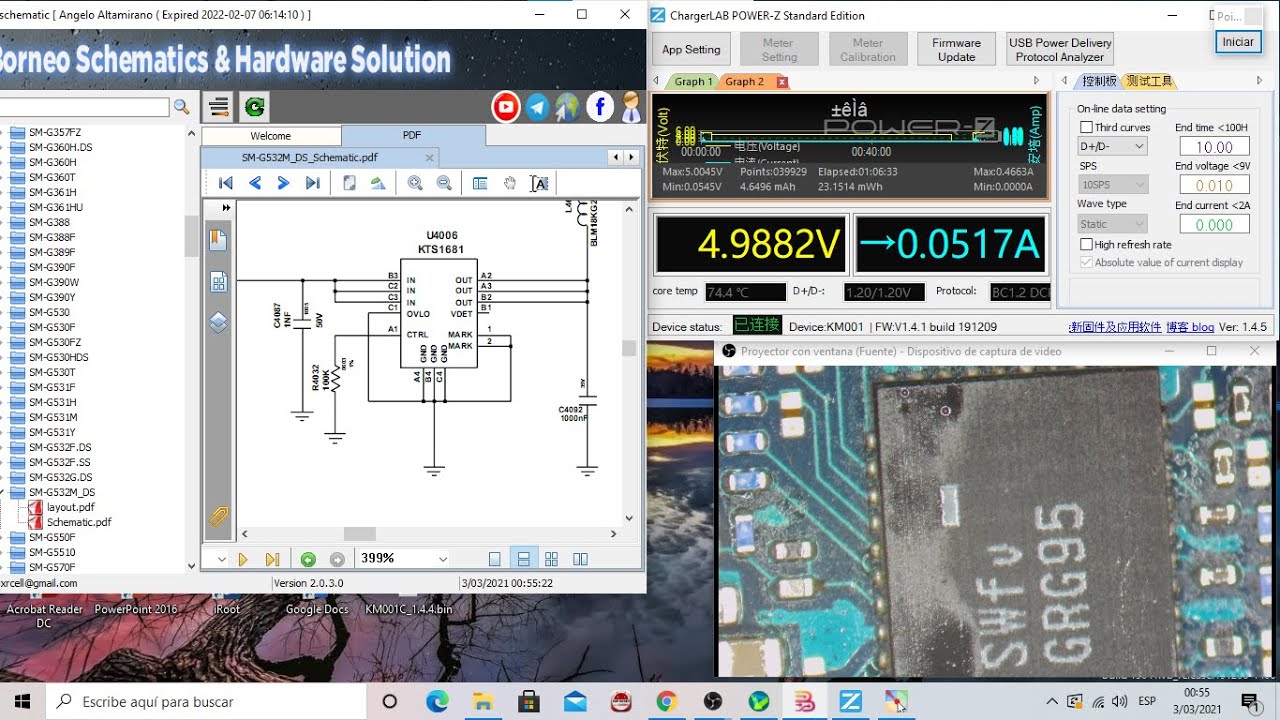The image size is (1280, 720).
Task: Click the Iniciar button
Action: click(1238, 42)
